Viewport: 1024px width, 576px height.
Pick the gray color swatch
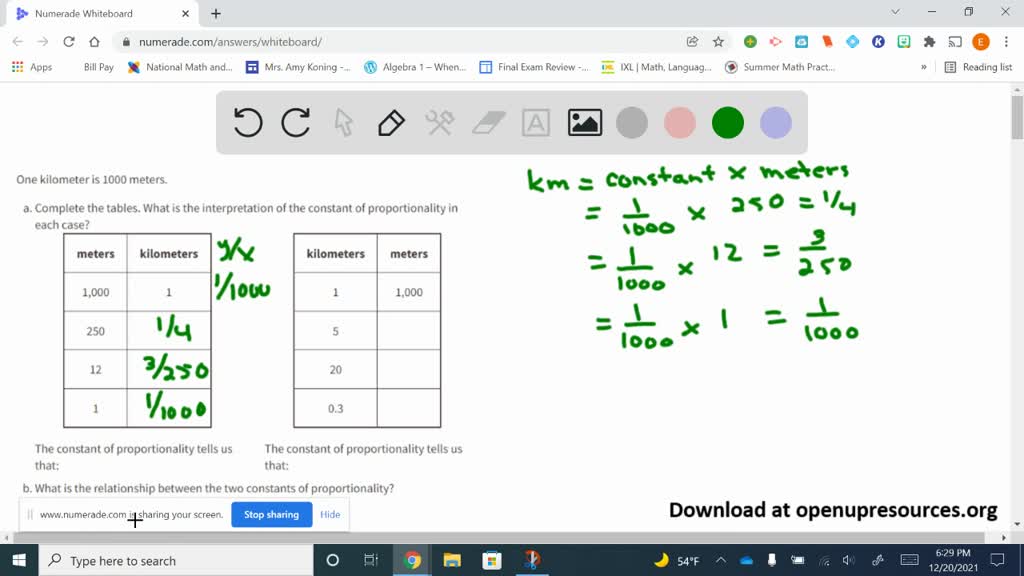point(632,123)
